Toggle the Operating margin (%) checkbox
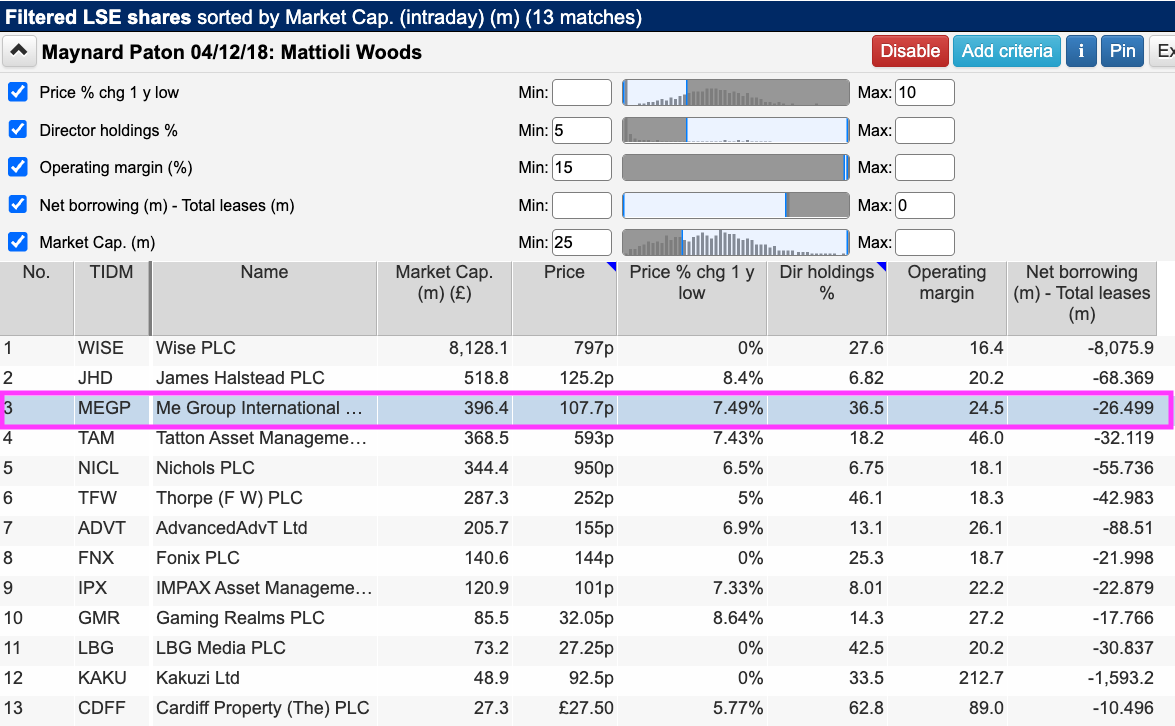 (x=18, y=167)
